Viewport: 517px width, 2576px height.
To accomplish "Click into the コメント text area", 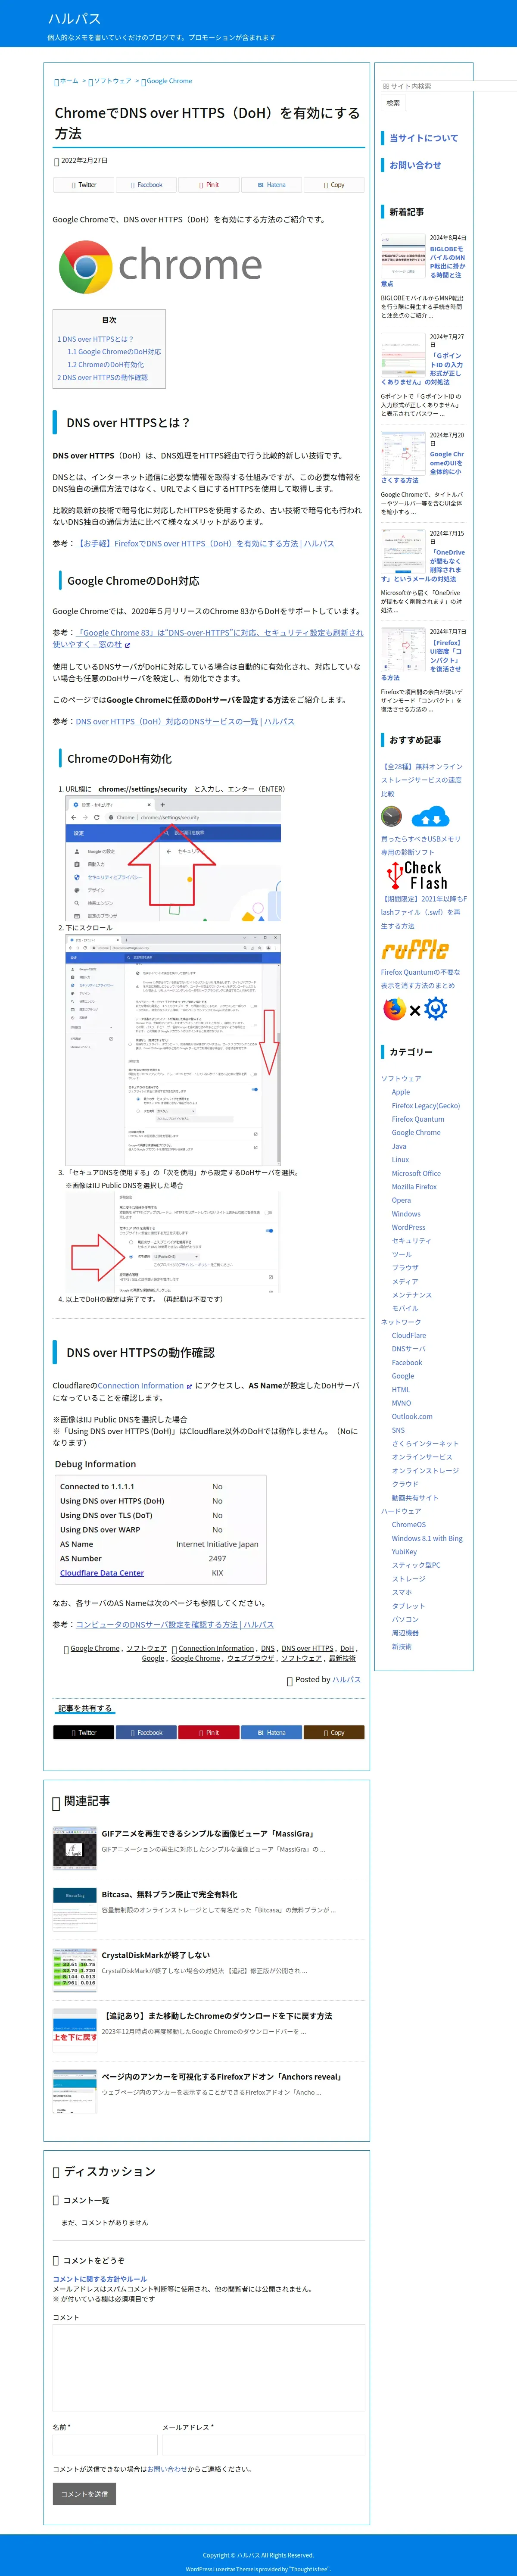I will coord(209,2368).
